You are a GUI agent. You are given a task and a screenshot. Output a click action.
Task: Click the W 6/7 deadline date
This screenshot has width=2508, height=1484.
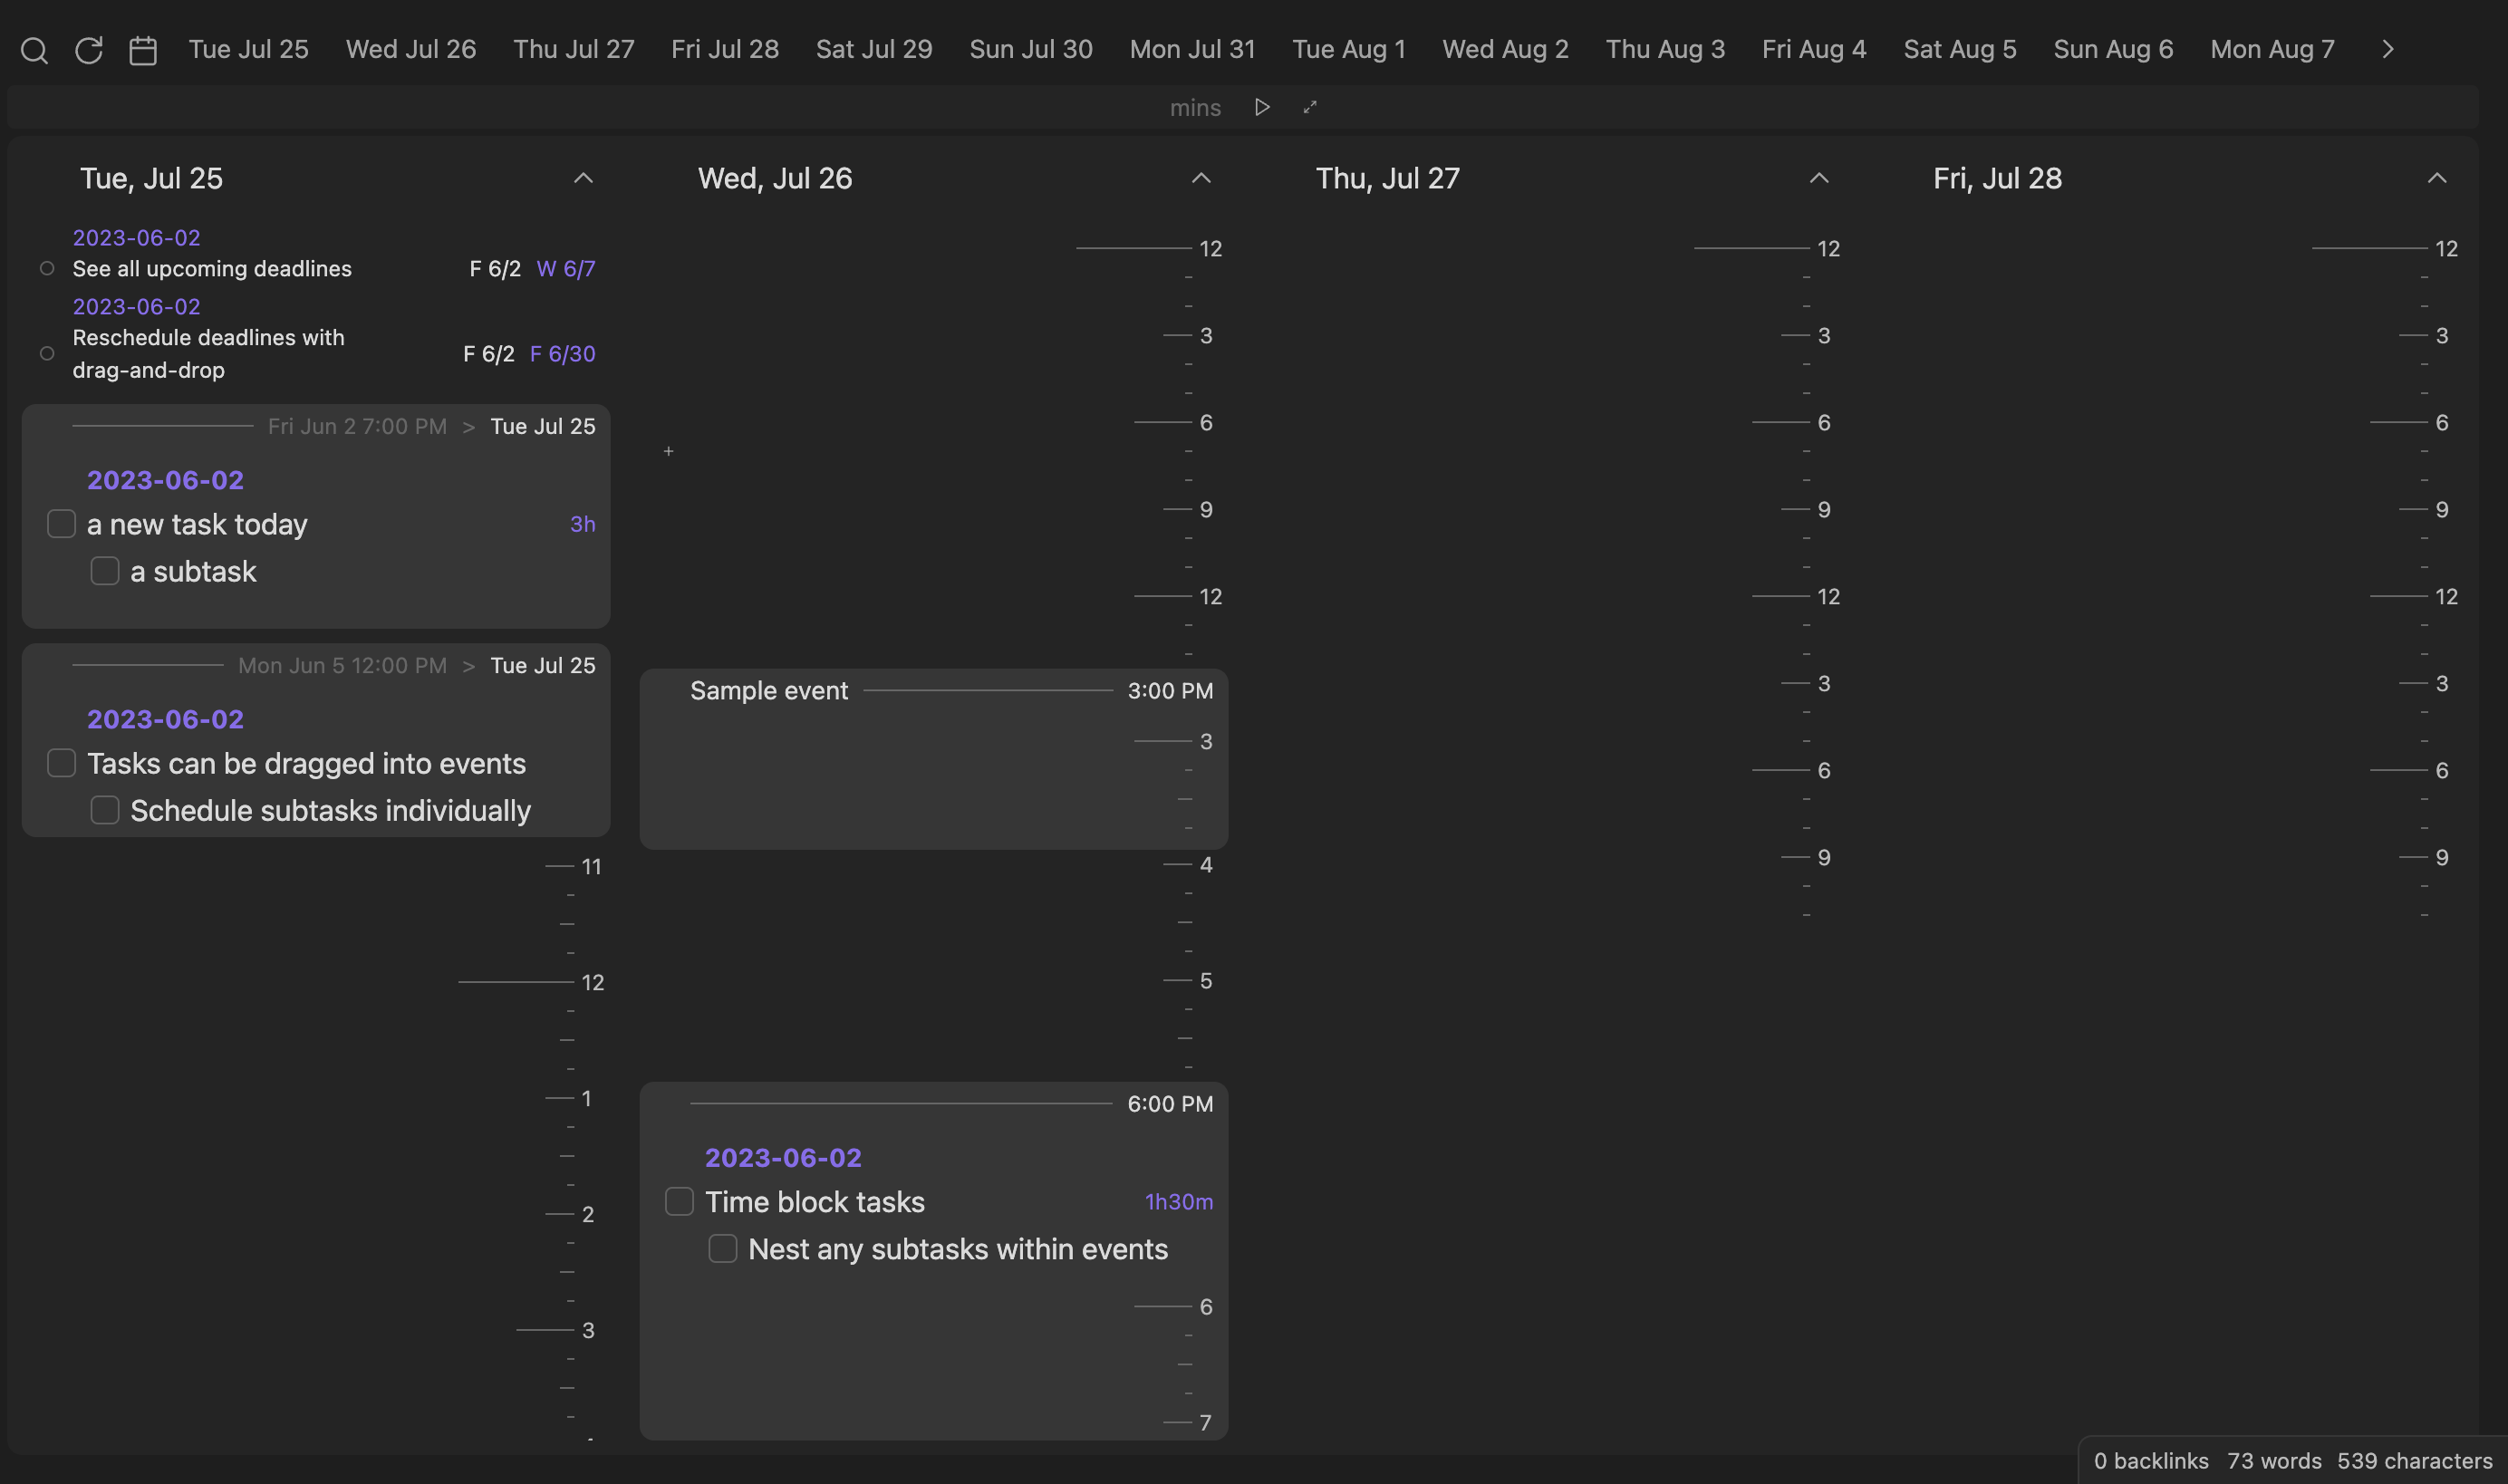click(565, 269)
